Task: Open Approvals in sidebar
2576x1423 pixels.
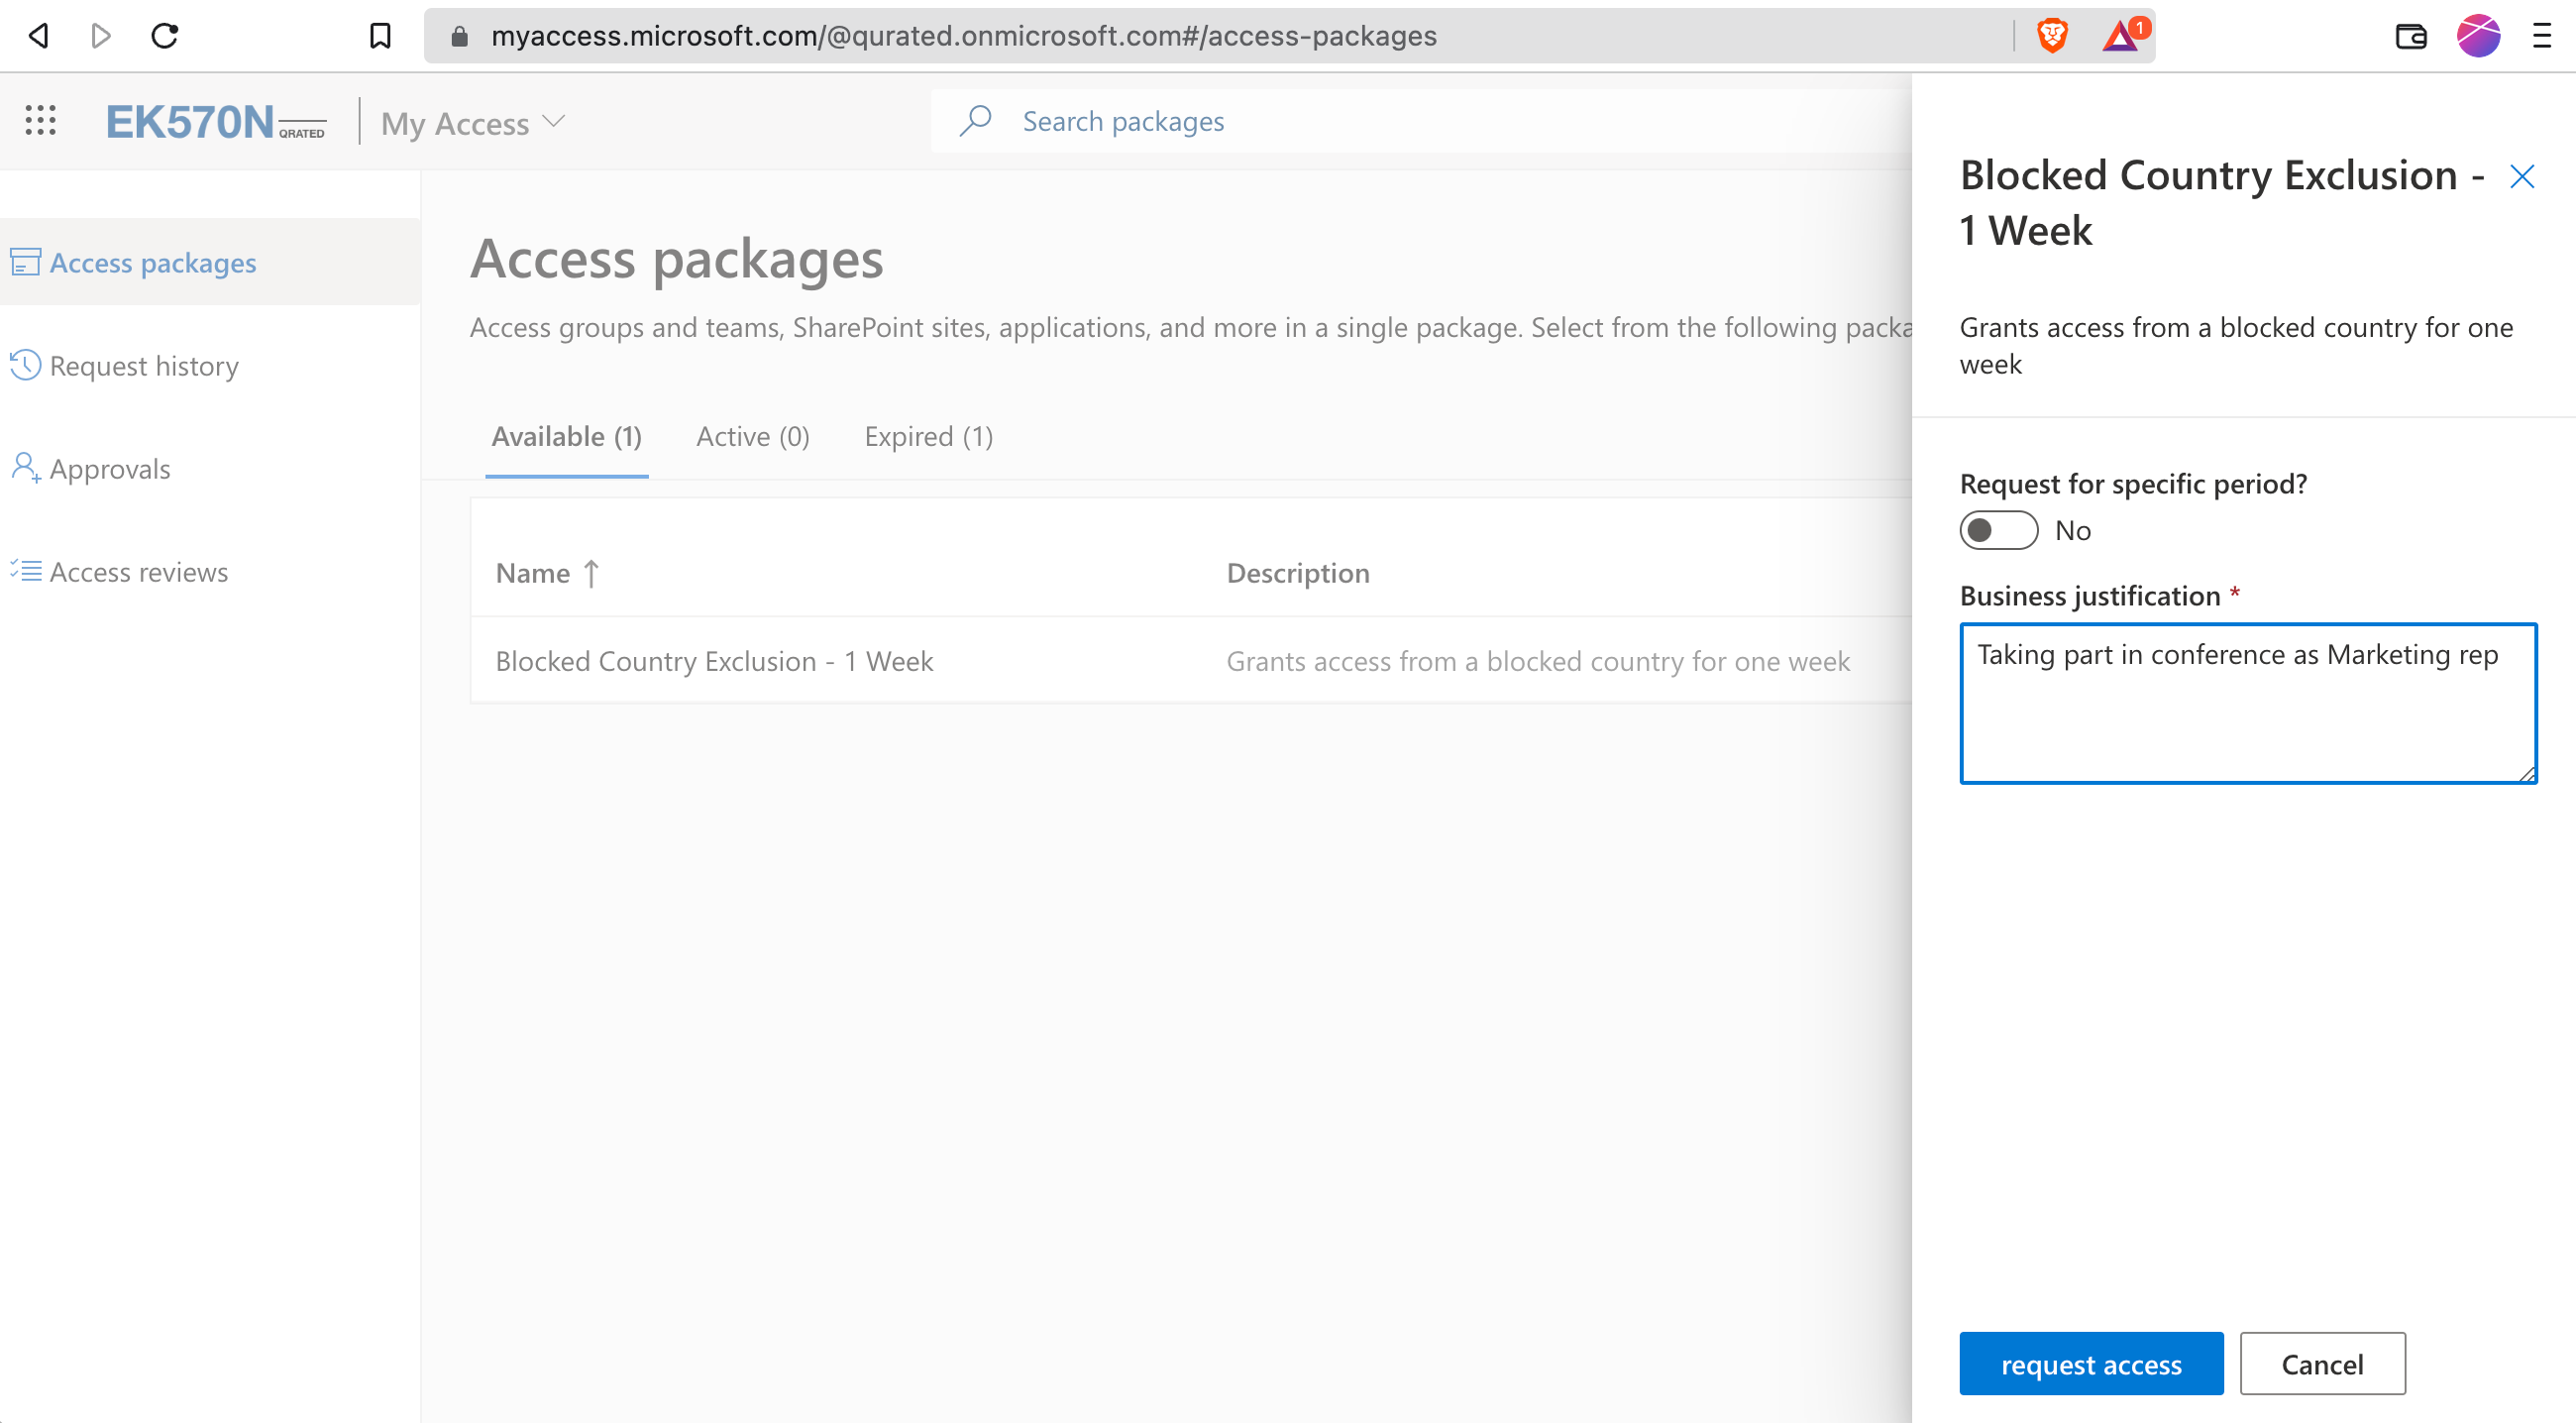Action: point(210,468)
